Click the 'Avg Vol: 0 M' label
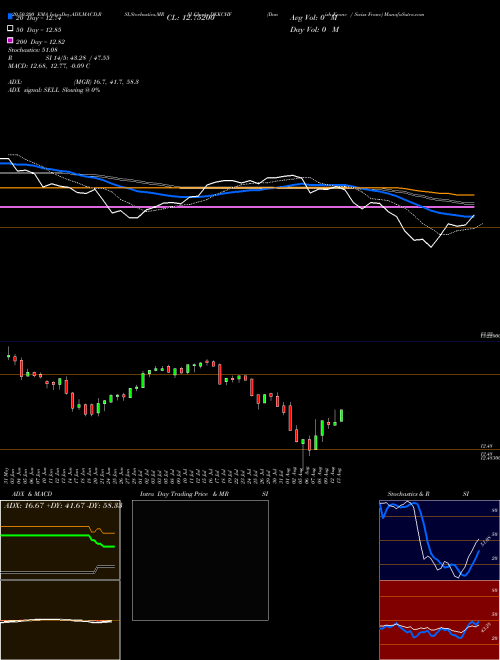The width and height of the screenshot is (500, 660). 314,18
